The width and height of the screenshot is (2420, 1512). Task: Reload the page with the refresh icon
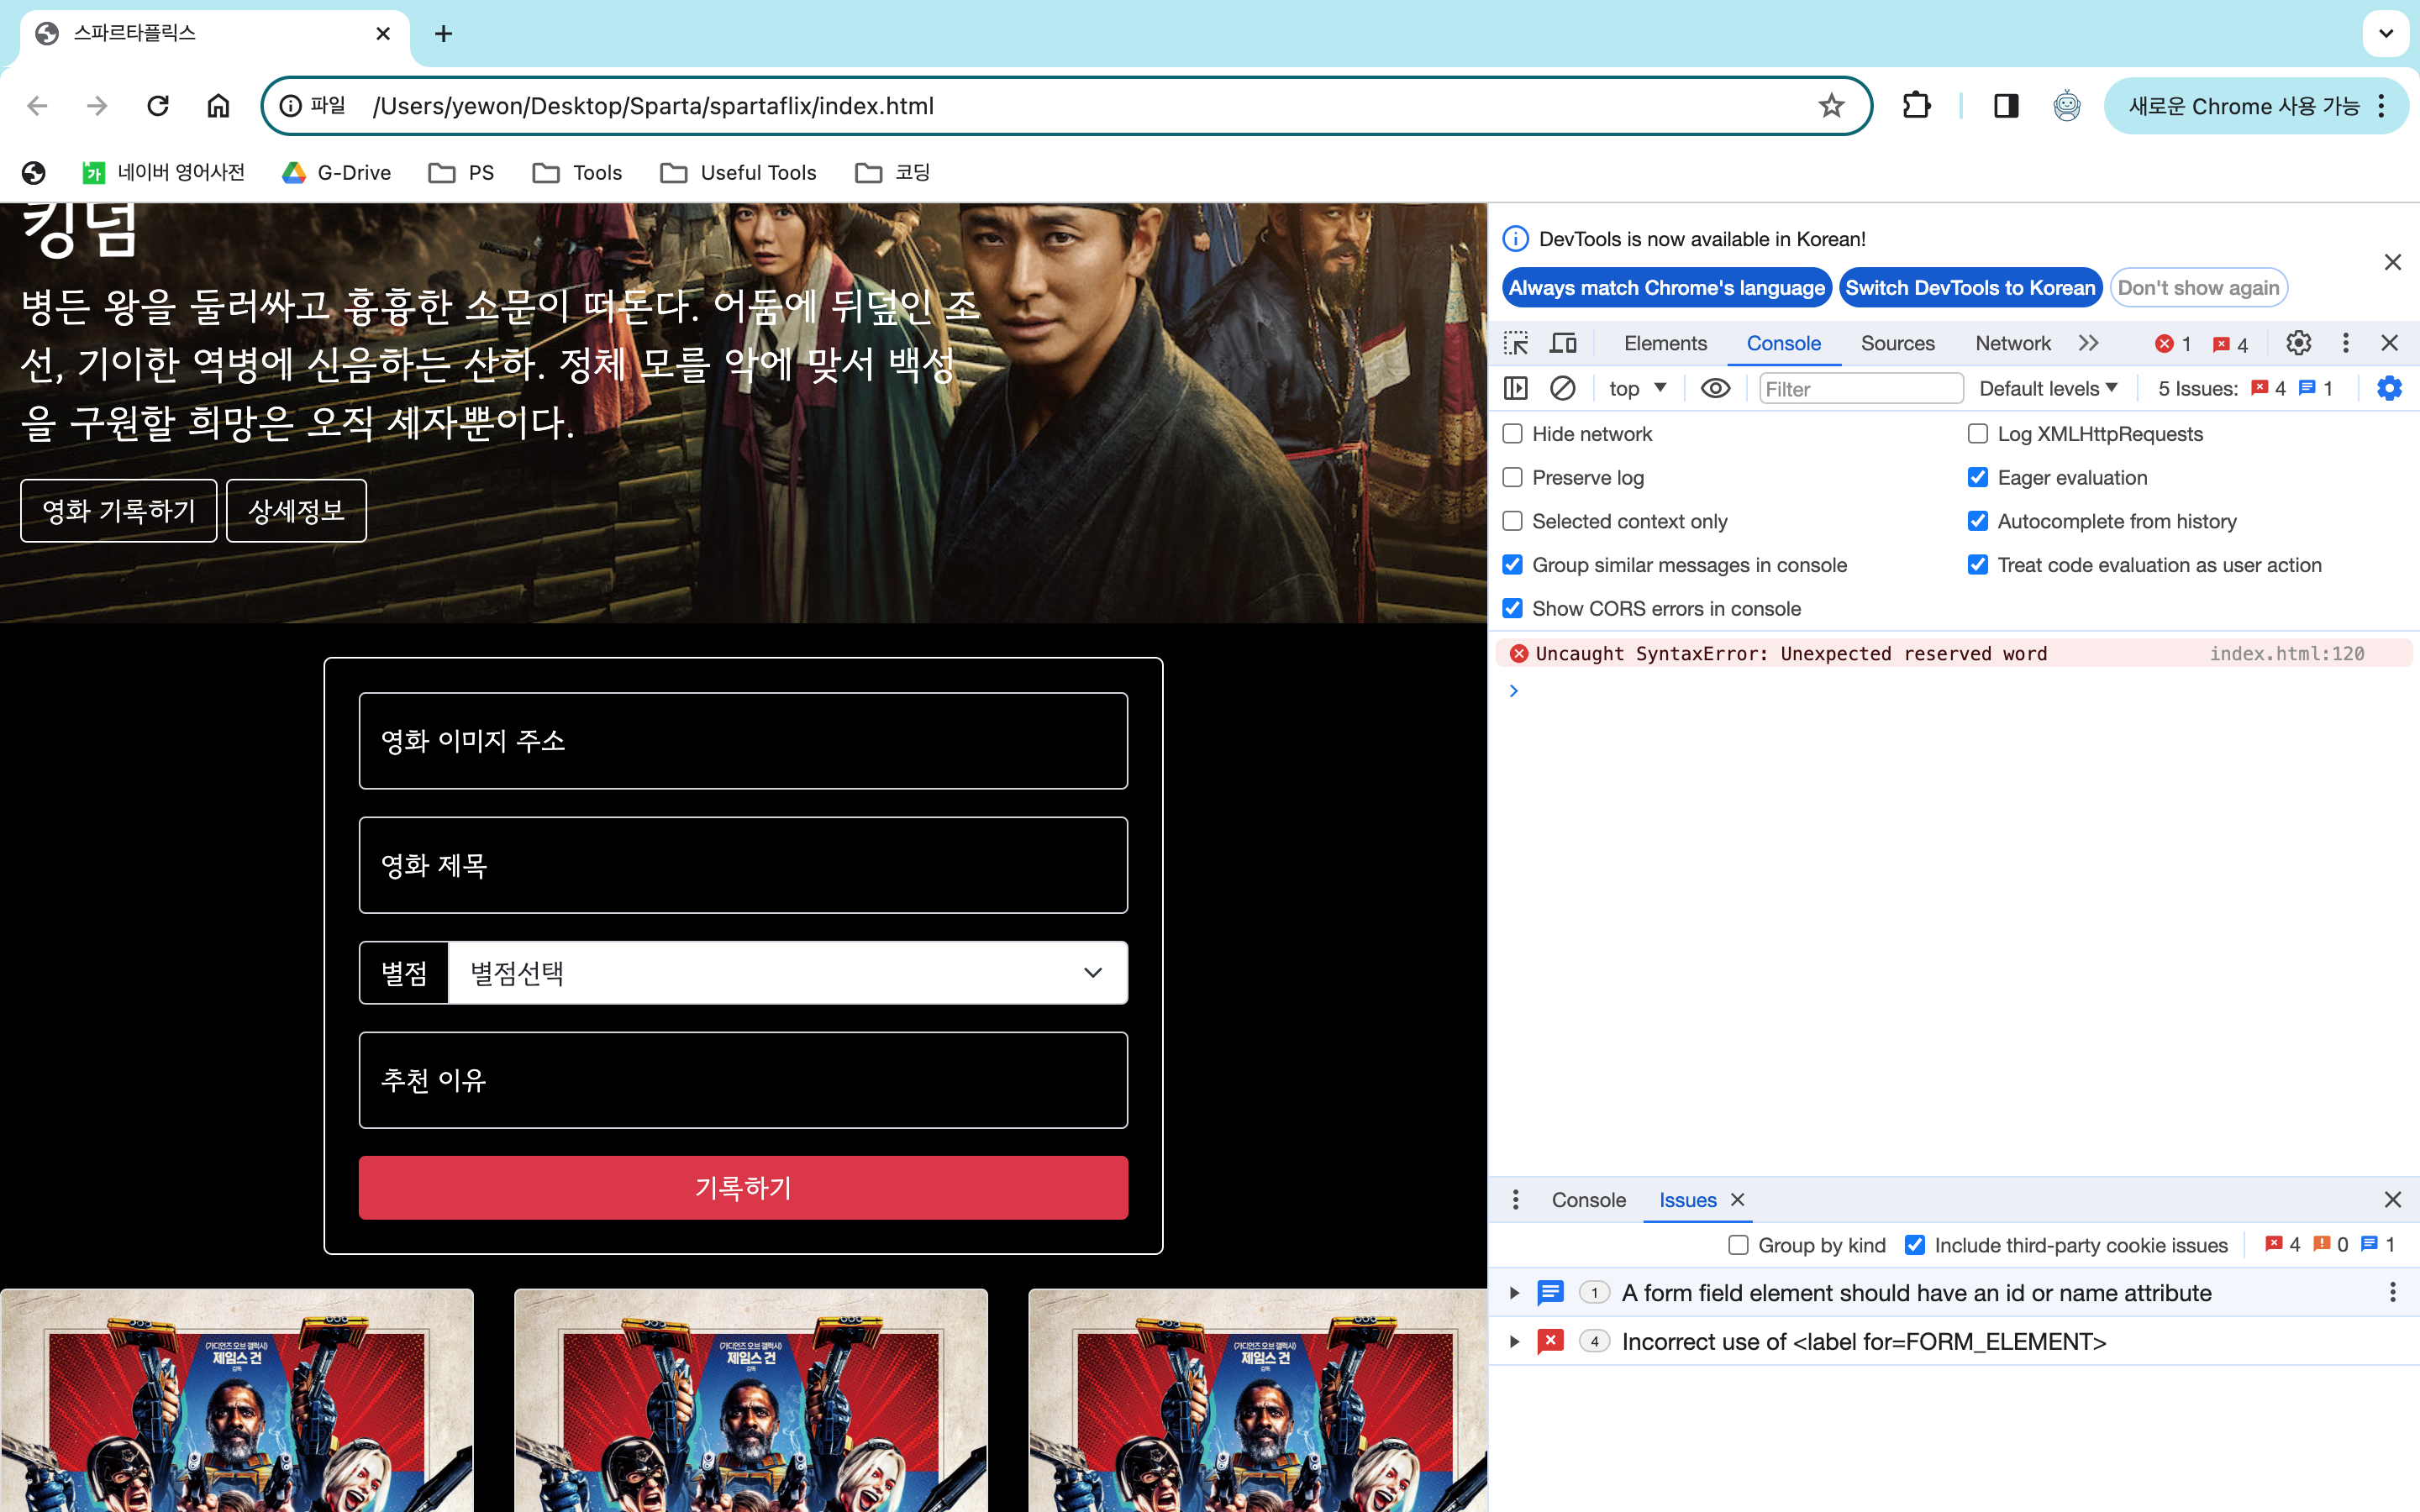point(158,106)
